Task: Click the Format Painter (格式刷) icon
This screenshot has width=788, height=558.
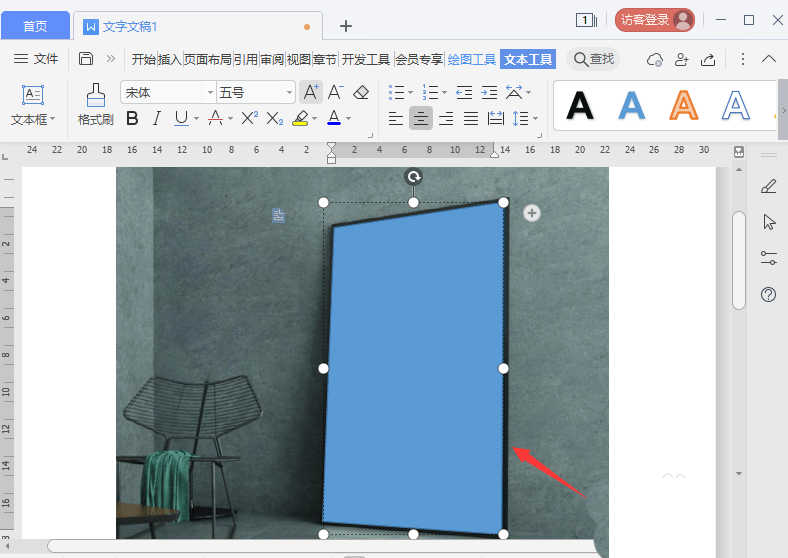Action: click(95, 104)
